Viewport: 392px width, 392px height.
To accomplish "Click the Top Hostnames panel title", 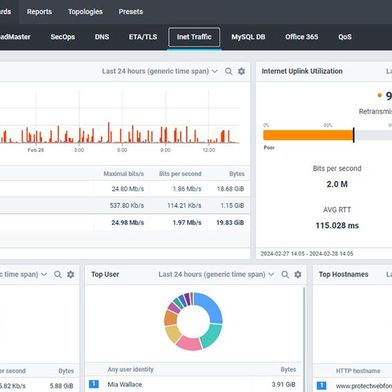I will click(343, 274).
